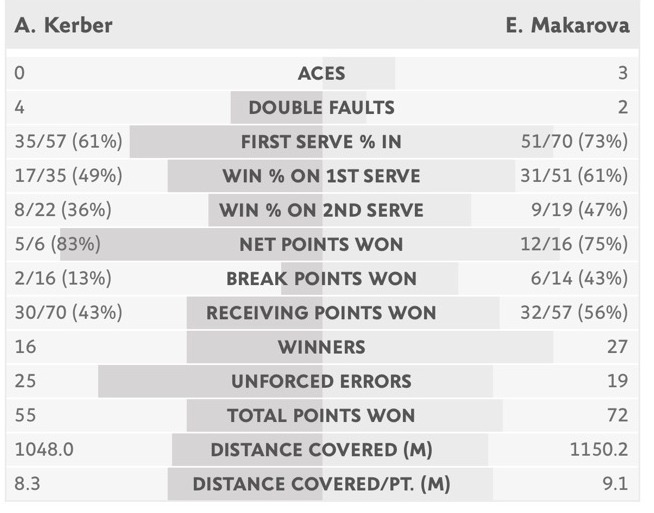Click Makarova's winners value 27

(x=617, y=347)
